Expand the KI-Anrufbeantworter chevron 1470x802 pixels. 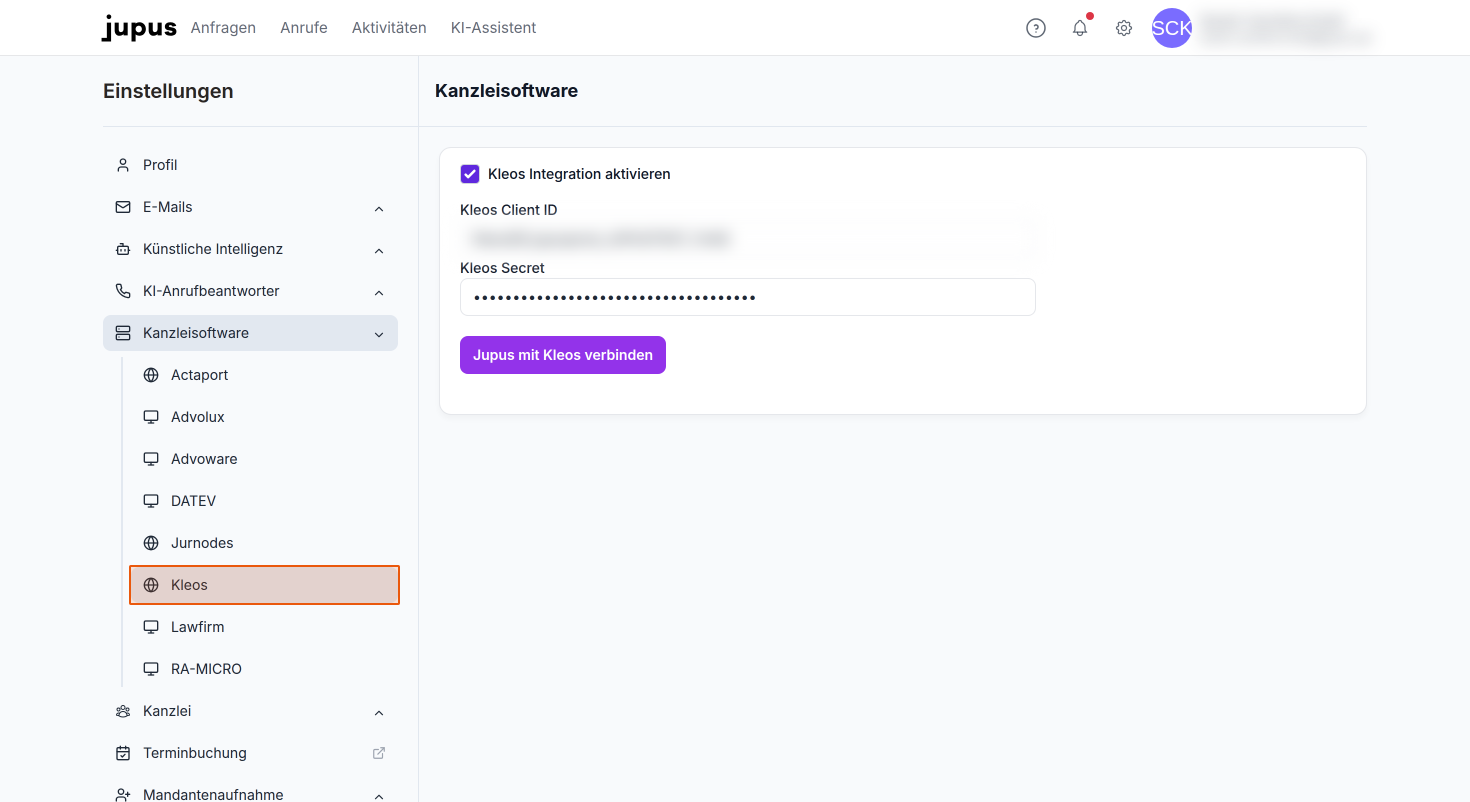tap(379, 293)
